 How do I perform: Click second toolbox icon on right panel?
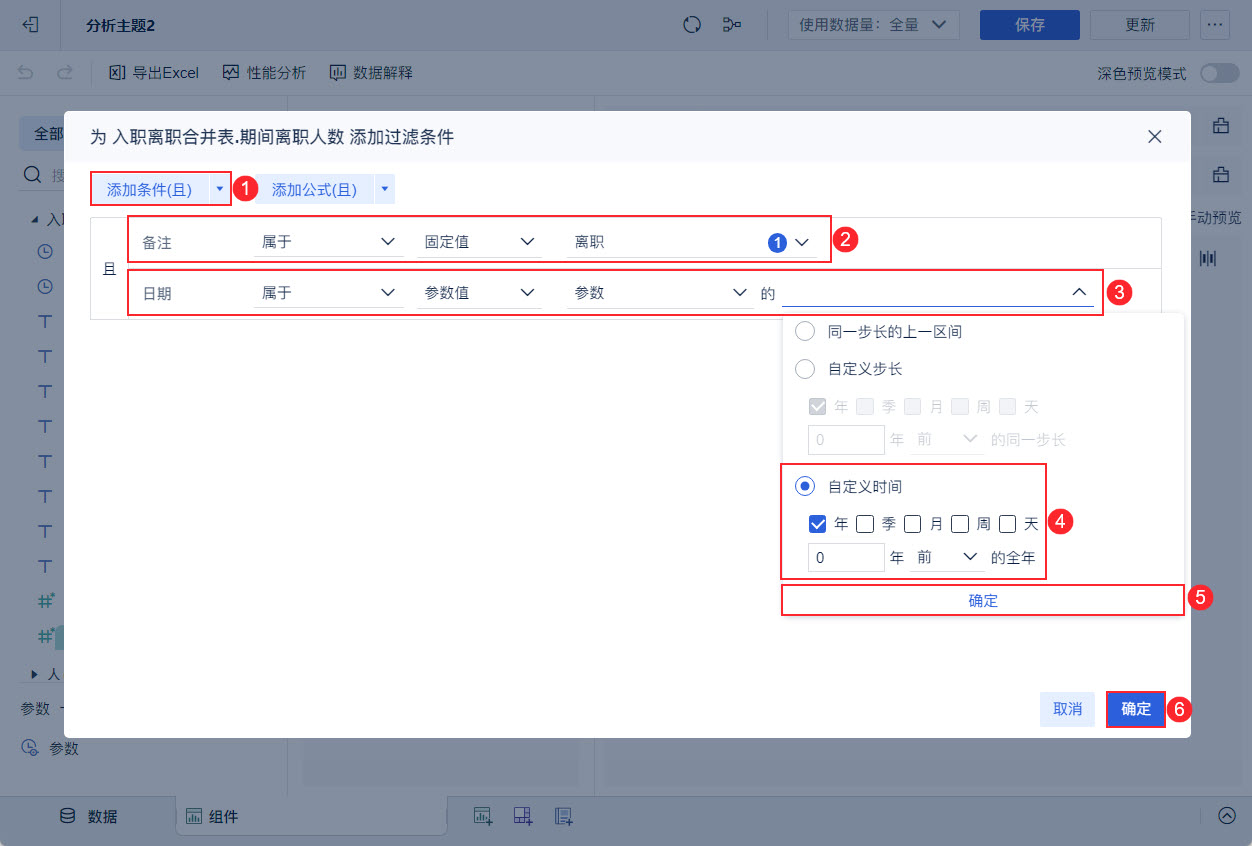tap(1221, 175)
